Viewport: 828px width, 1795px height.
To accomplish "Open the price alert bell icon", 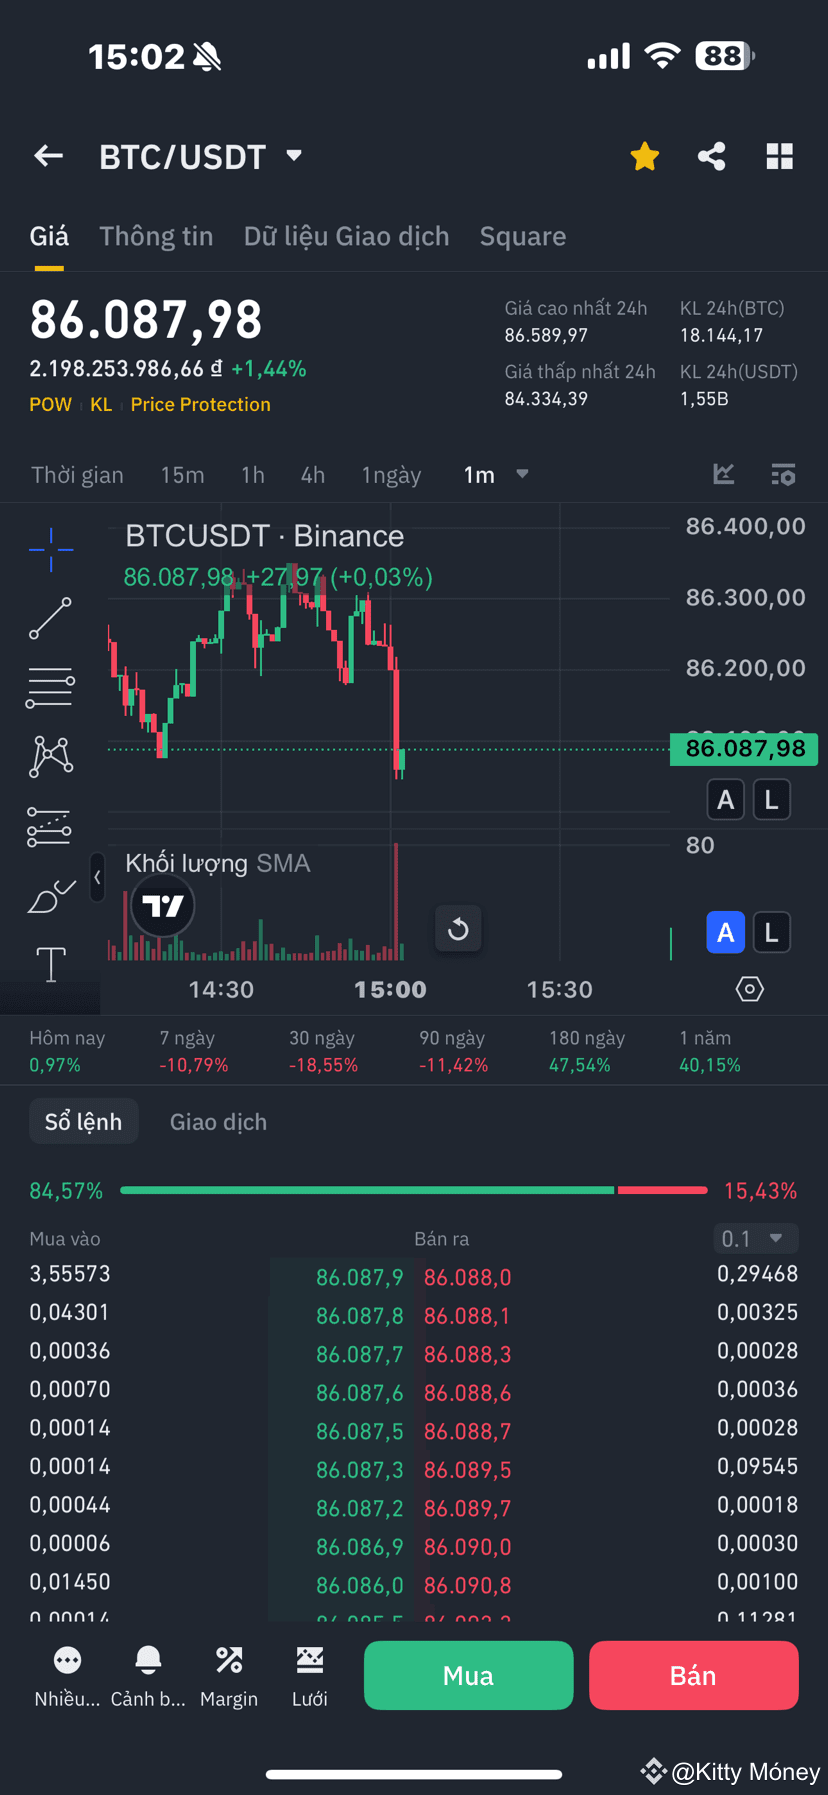I will tap(148, 1661).
